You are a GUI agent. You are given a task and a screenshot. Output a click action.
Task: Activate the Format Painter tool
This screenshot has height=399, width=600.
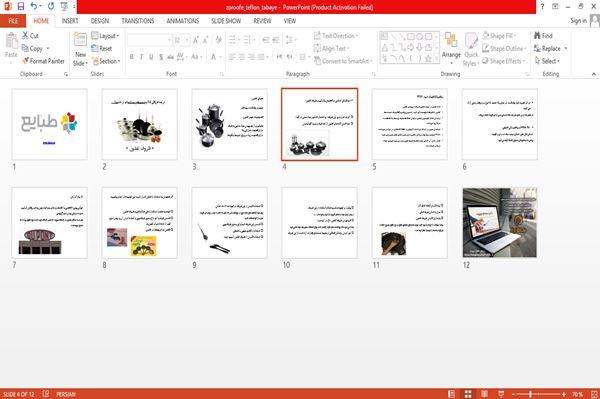[x=43, y=61]
